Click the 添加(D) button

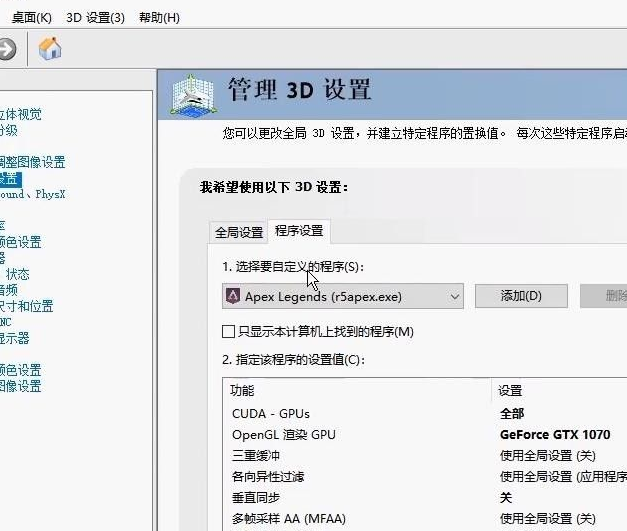(x=521, y=296)
